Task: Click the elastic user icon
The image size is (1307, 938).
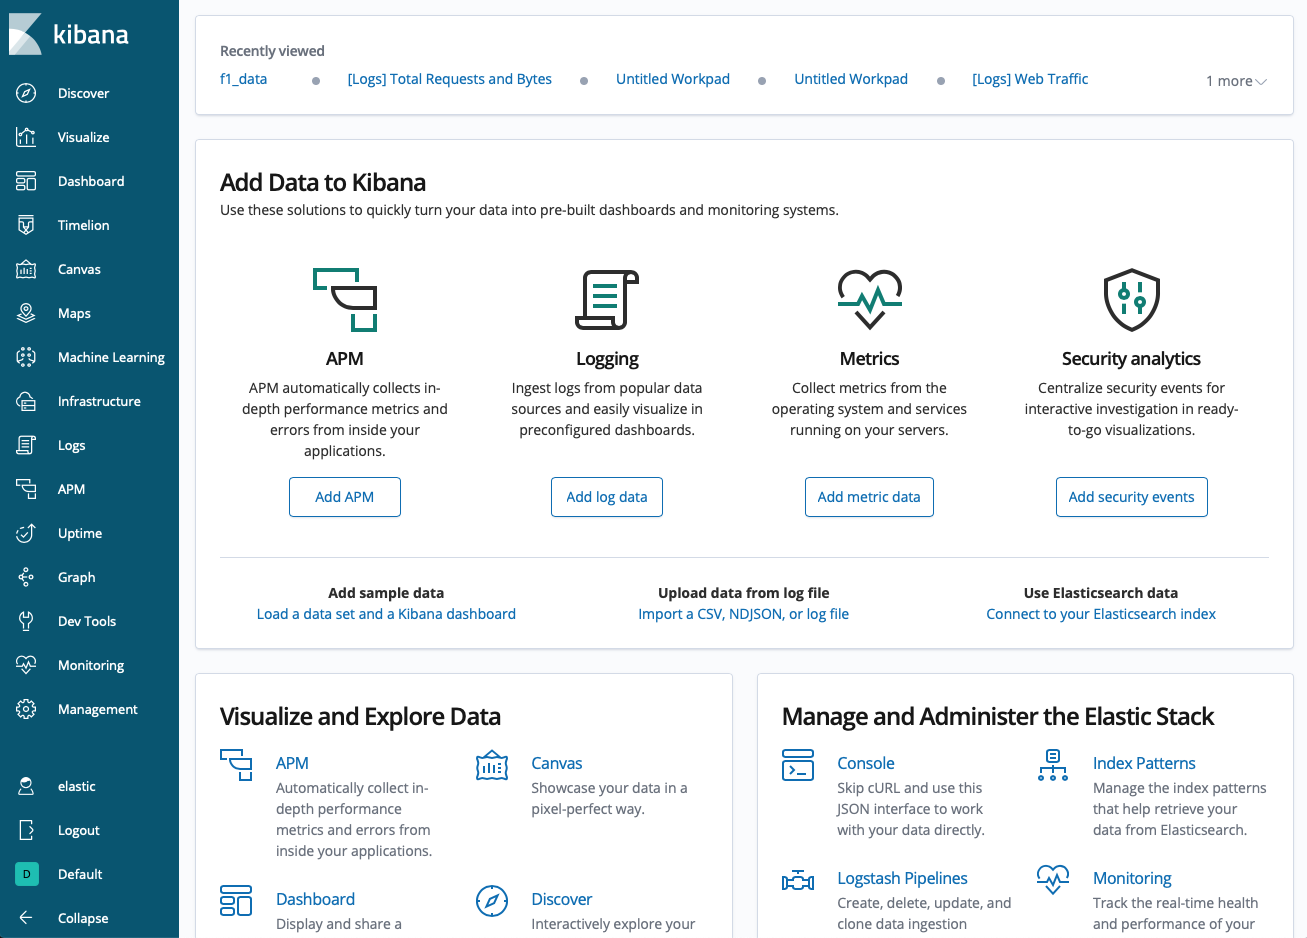Action: [26, 786]
